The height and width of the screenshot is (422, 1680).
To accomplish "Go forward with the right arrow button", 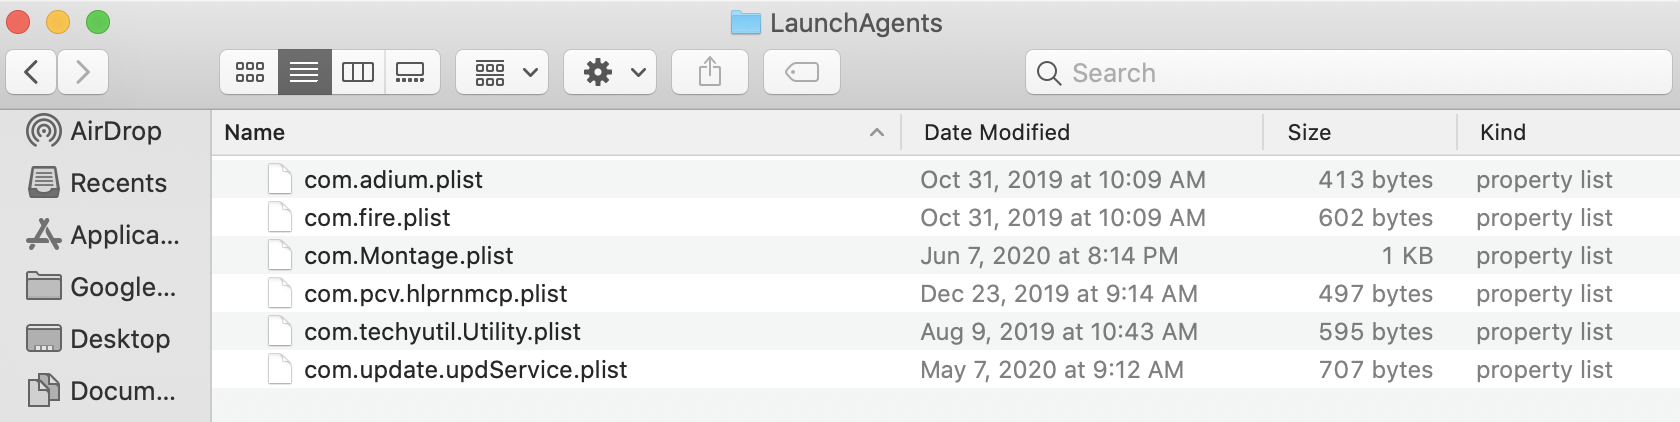I will [83, 72].
